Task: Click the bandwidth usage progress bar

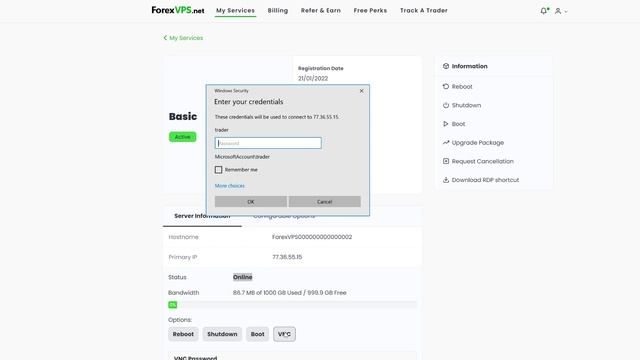Action: pos(292,305)
